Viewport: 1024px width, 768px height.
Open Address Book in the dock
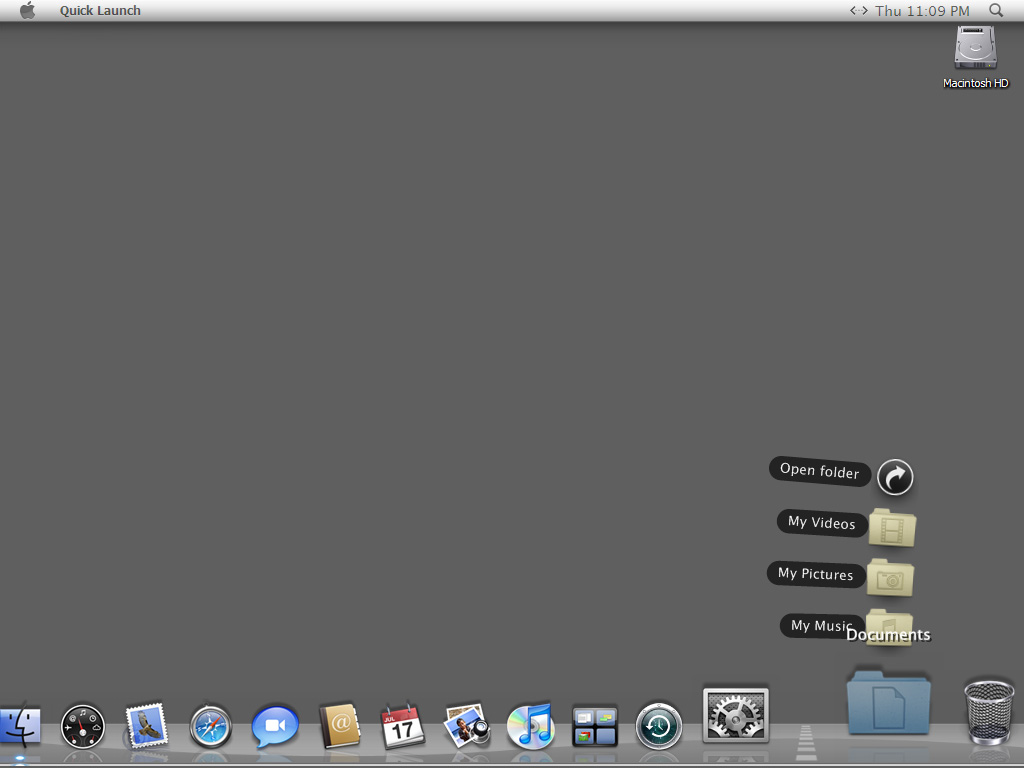(339, 726)
